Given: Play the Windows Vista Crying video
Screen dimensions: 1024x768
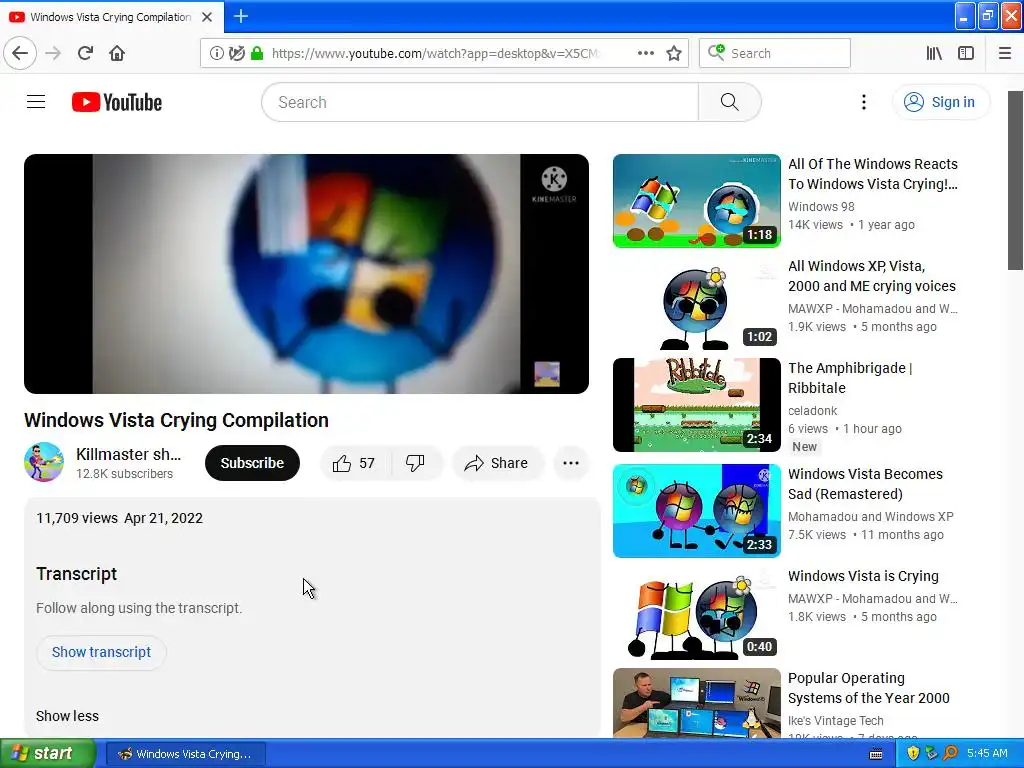Looking at the screenshot, I should click(306, 274).
